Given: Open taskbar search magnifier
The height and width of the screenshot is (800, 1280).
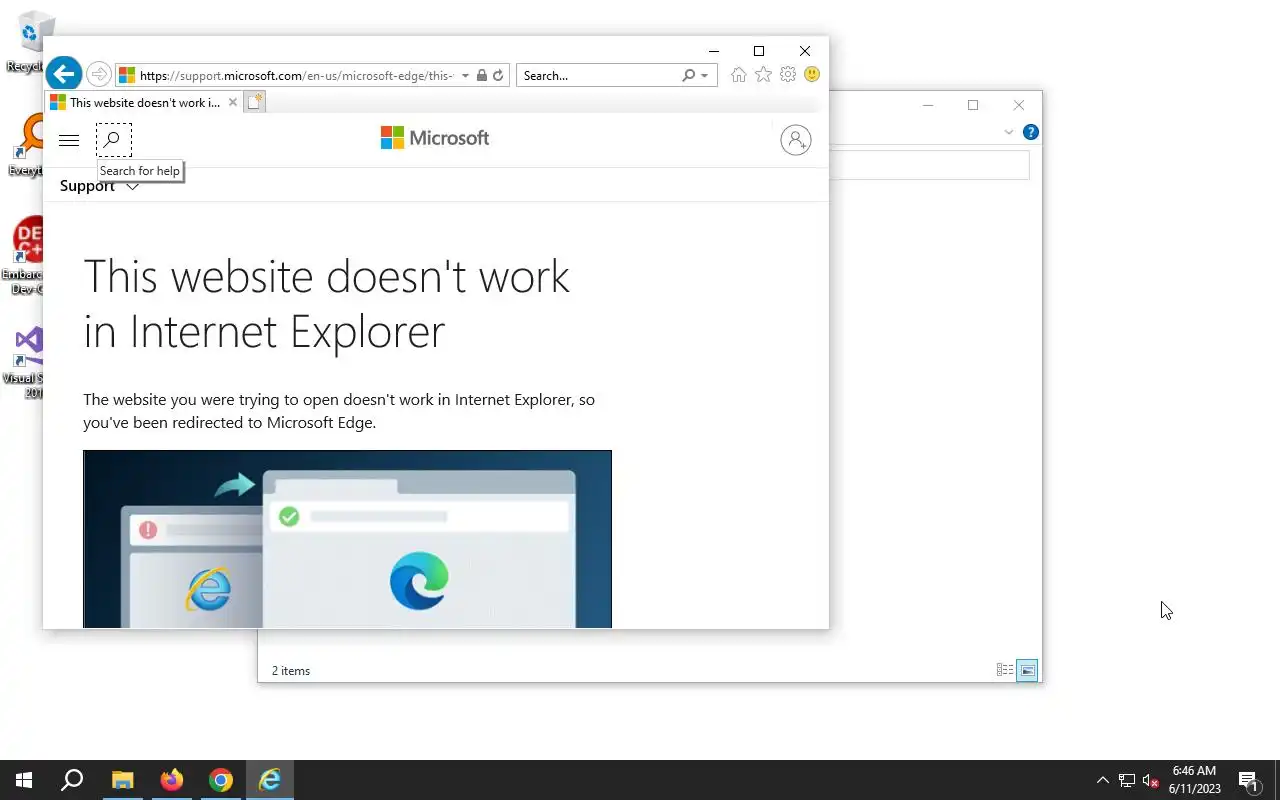Looking at the screenshot, I should pyautogui.click(x=72, y=780).
